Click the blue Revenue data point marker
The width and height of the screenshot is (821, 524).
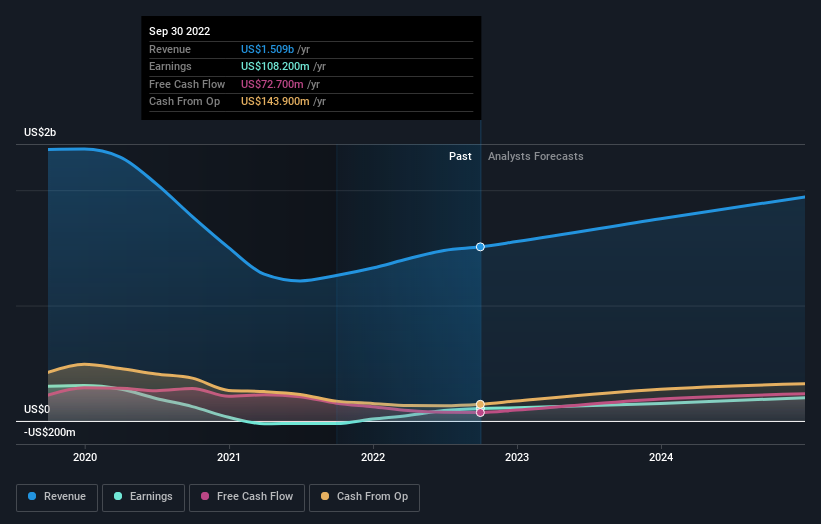(480, 247)
